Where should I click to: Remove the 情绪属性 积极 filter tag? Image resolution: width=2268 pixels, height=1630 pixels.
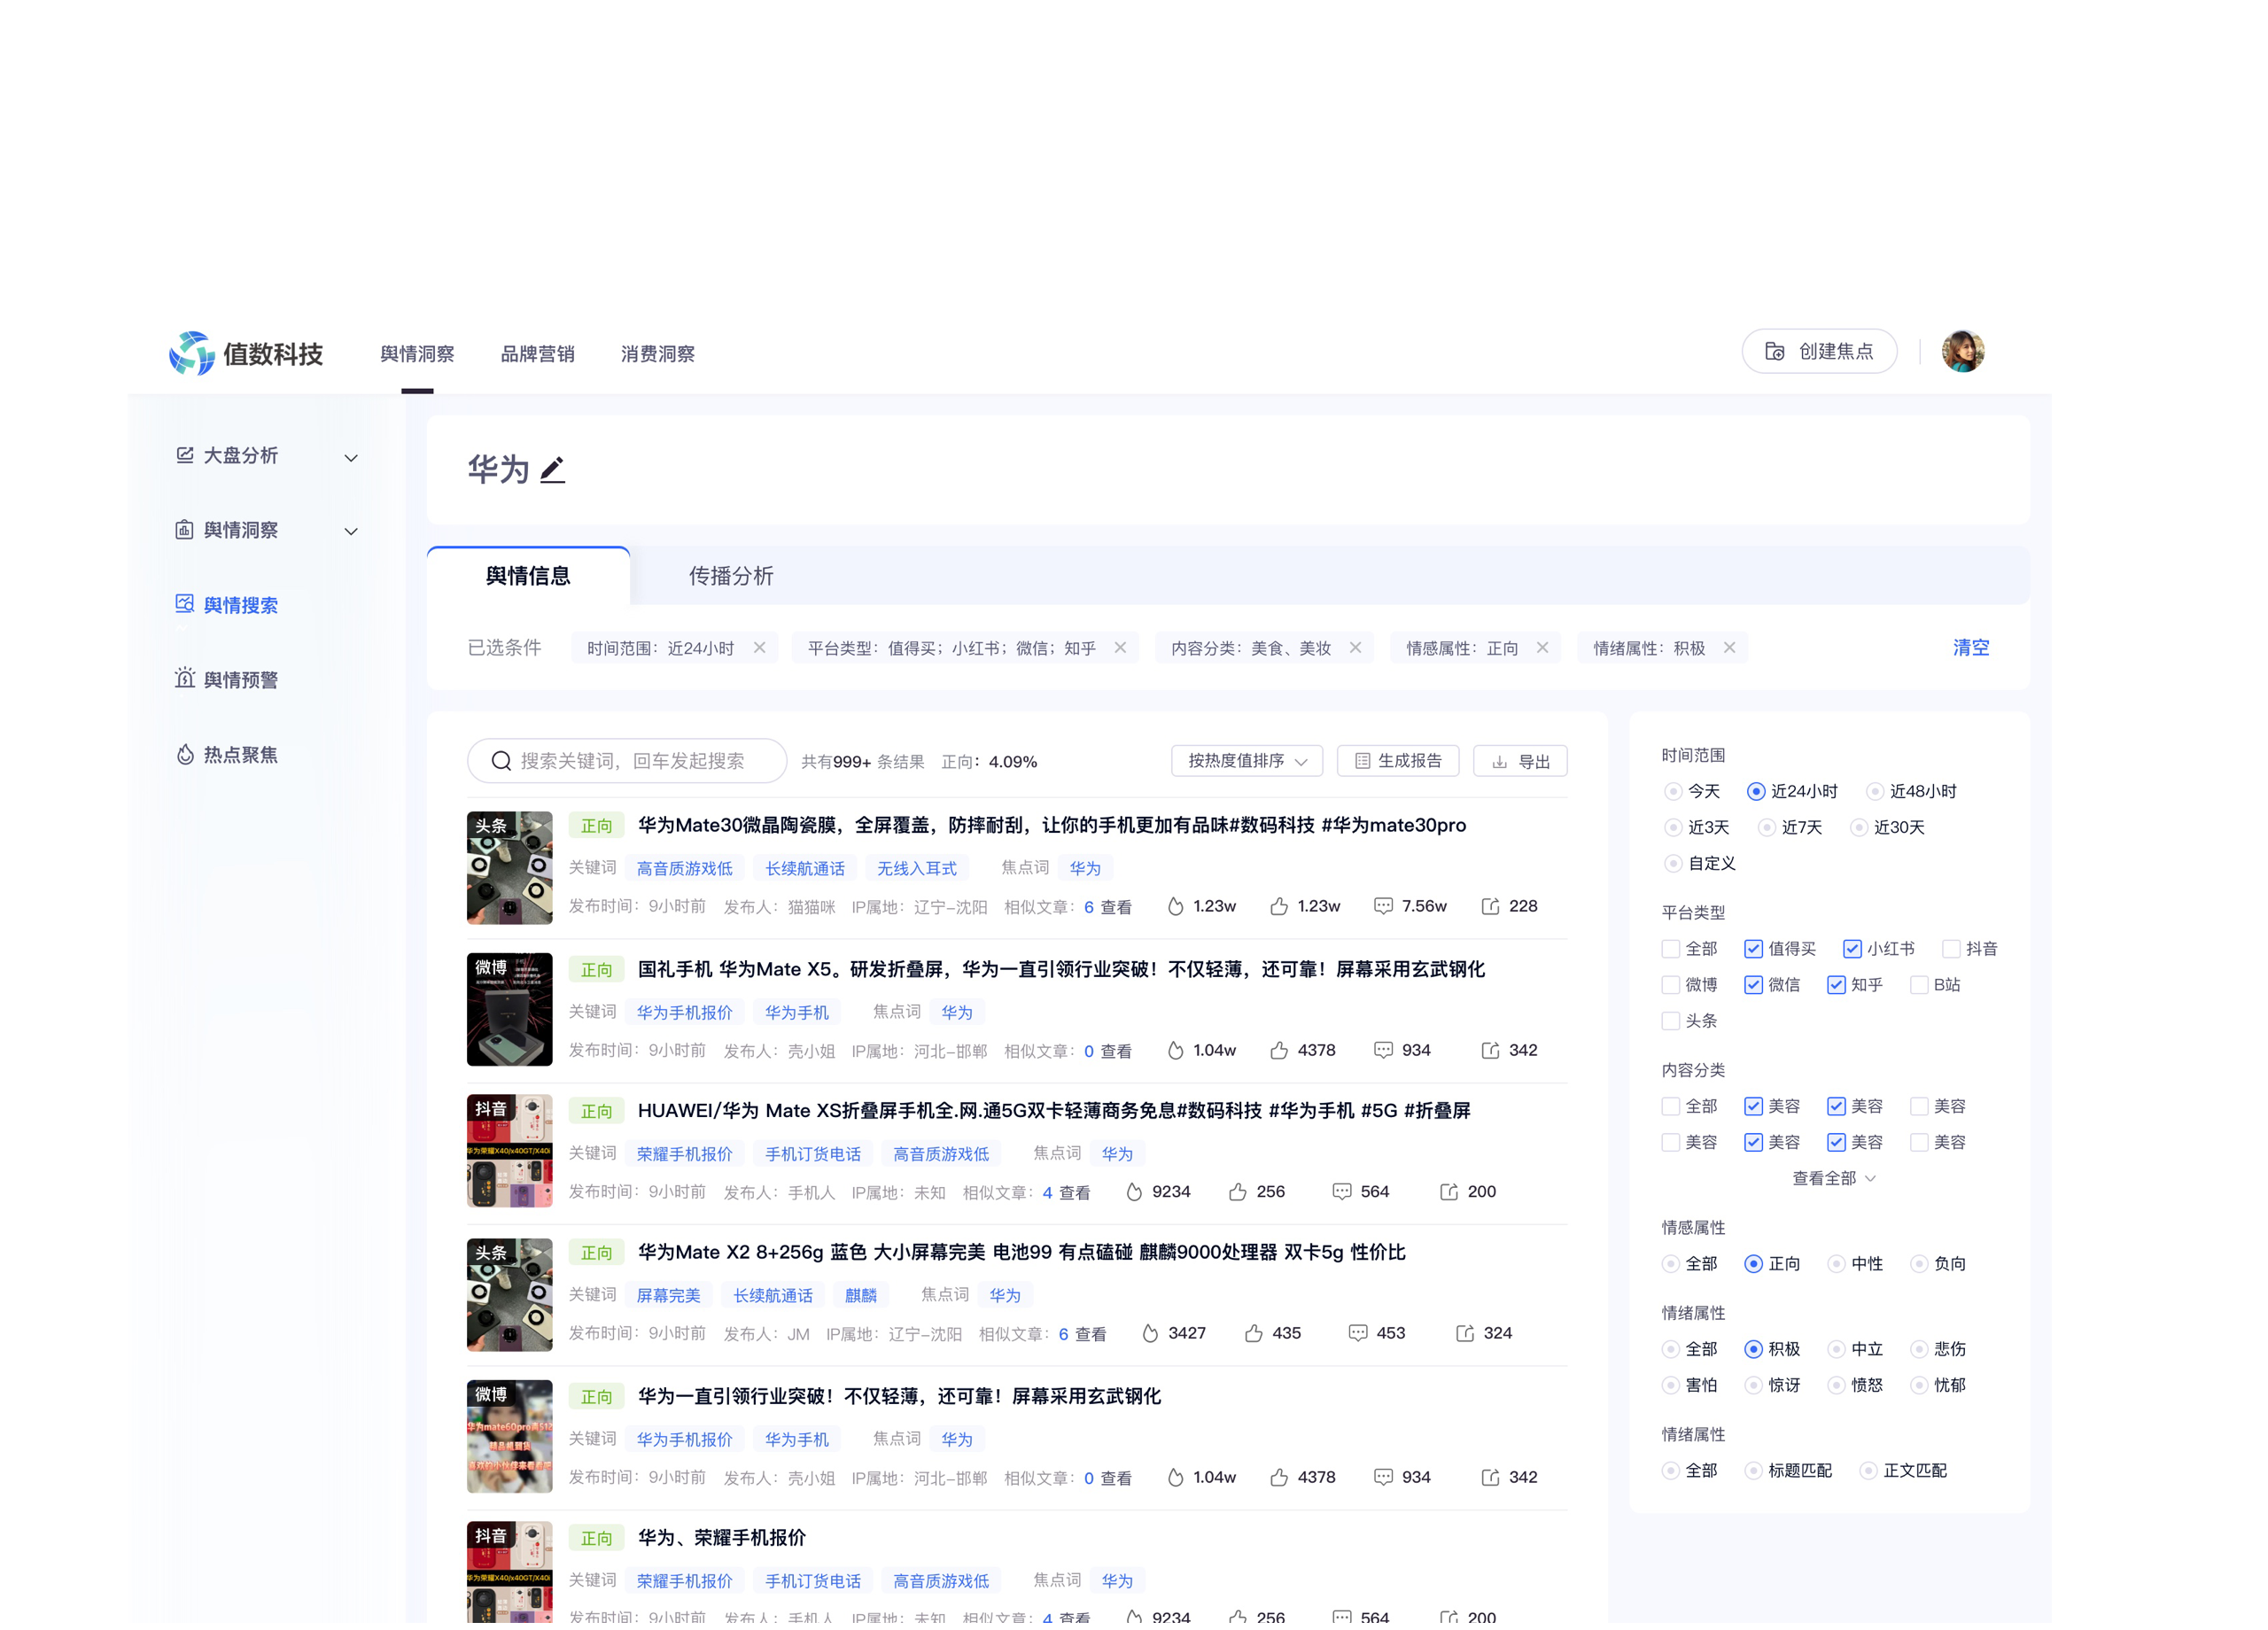[1729, 648]
